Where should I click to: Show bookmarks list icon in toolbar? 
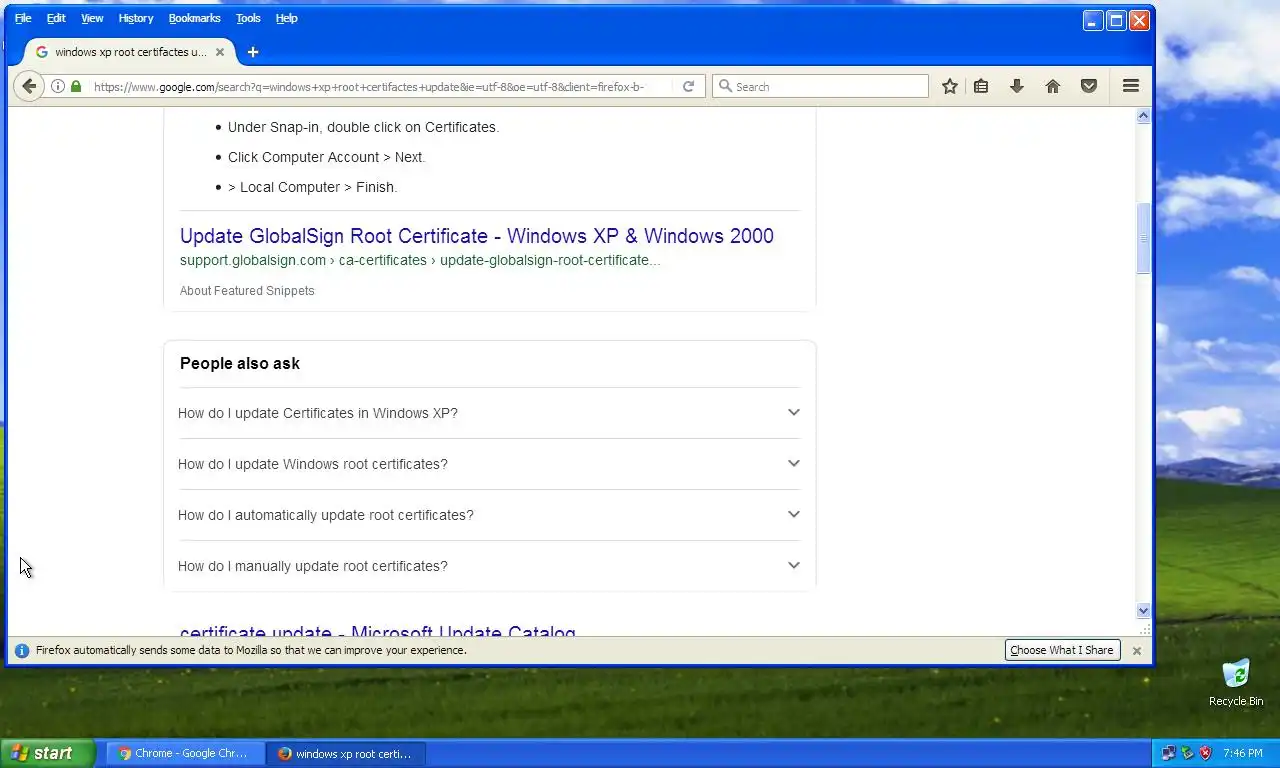click(981, 86)
